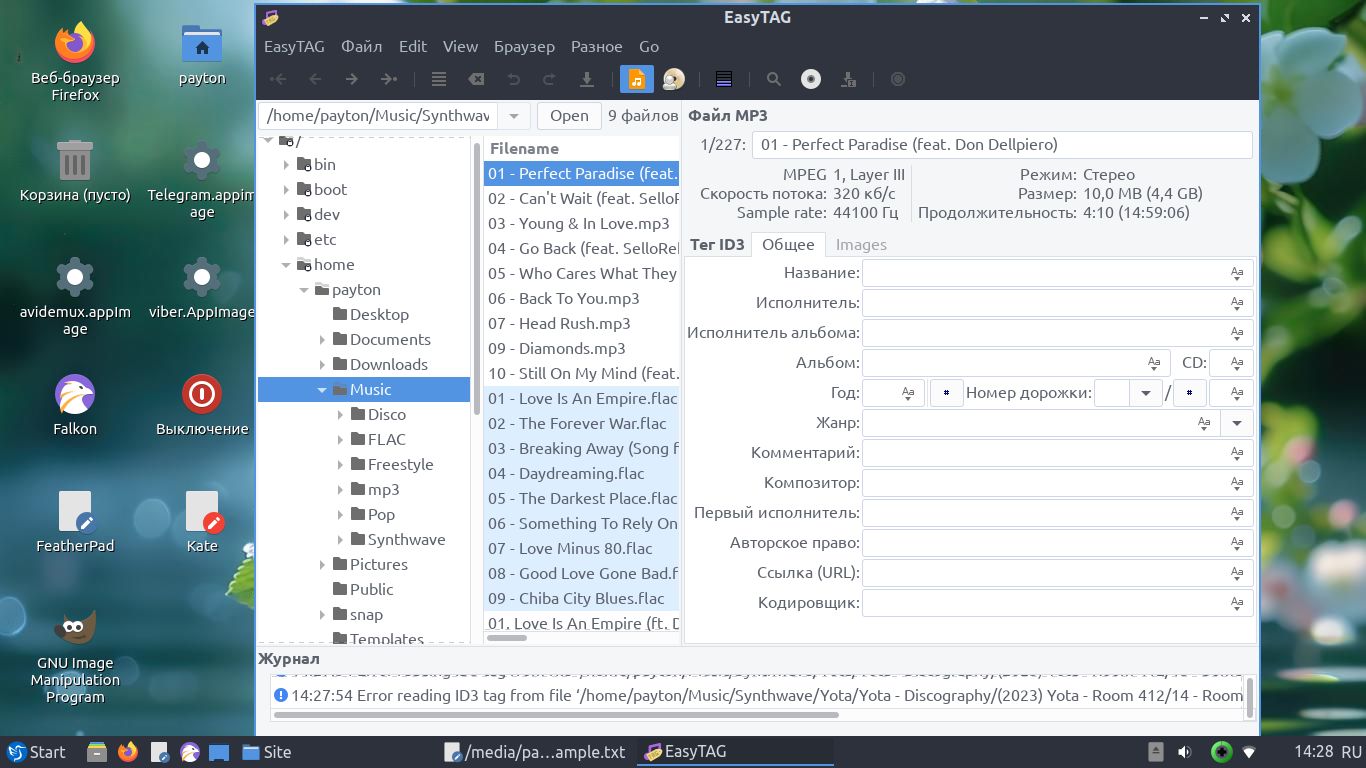The width and height of the screenshot is (1366, 768).
Task: Click the file list horizontal scrollbar
Action: click(x=507, y=637)
